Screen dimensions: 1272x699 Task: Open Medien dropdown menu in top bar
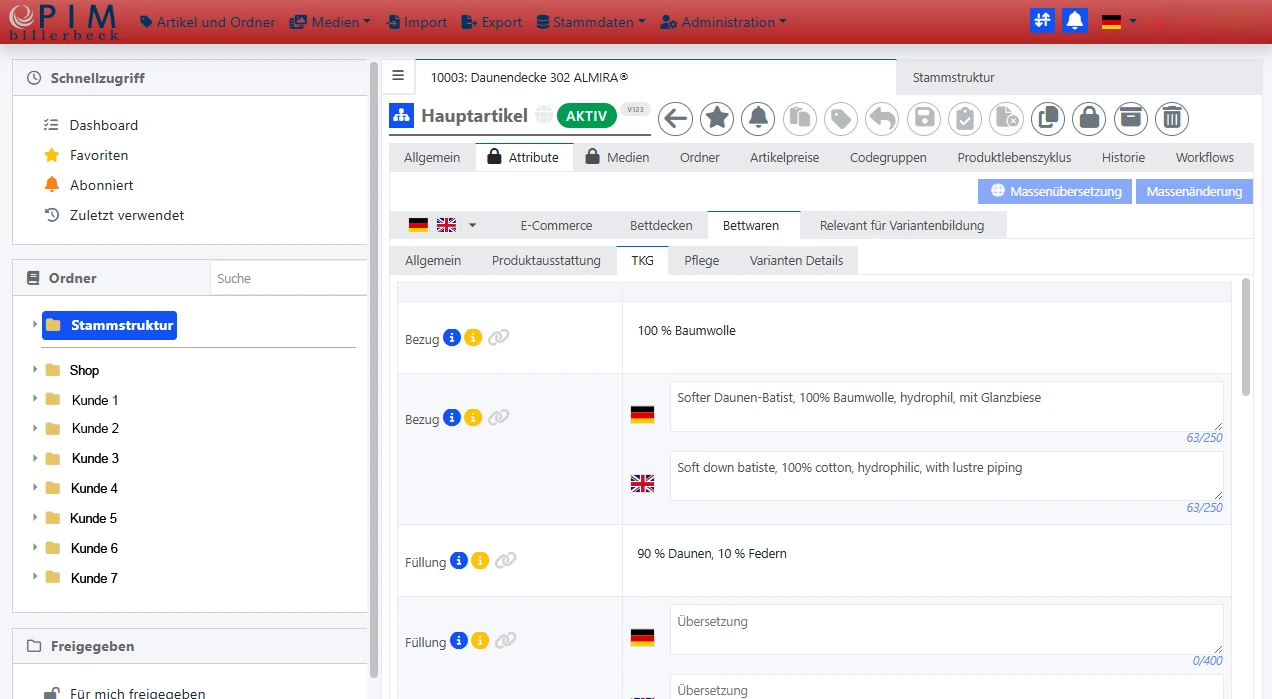pyautogui.click(x=330, y=22)
